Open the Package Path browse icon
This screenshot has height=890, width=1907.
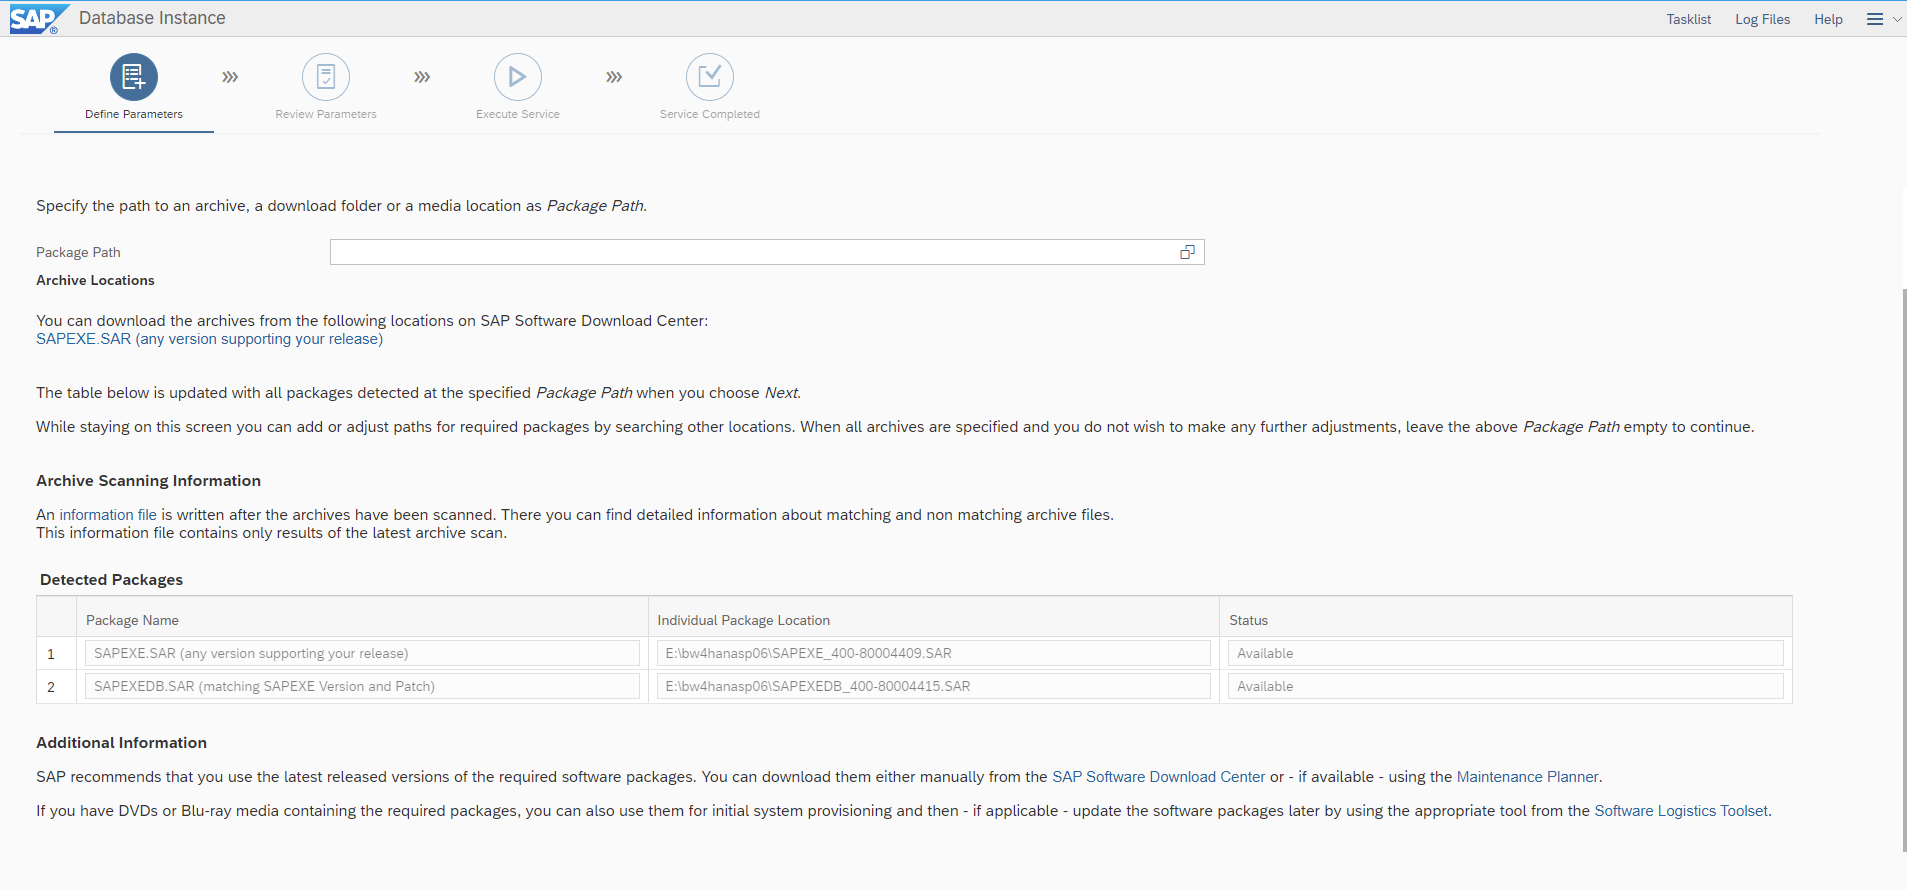point(1188,252)
